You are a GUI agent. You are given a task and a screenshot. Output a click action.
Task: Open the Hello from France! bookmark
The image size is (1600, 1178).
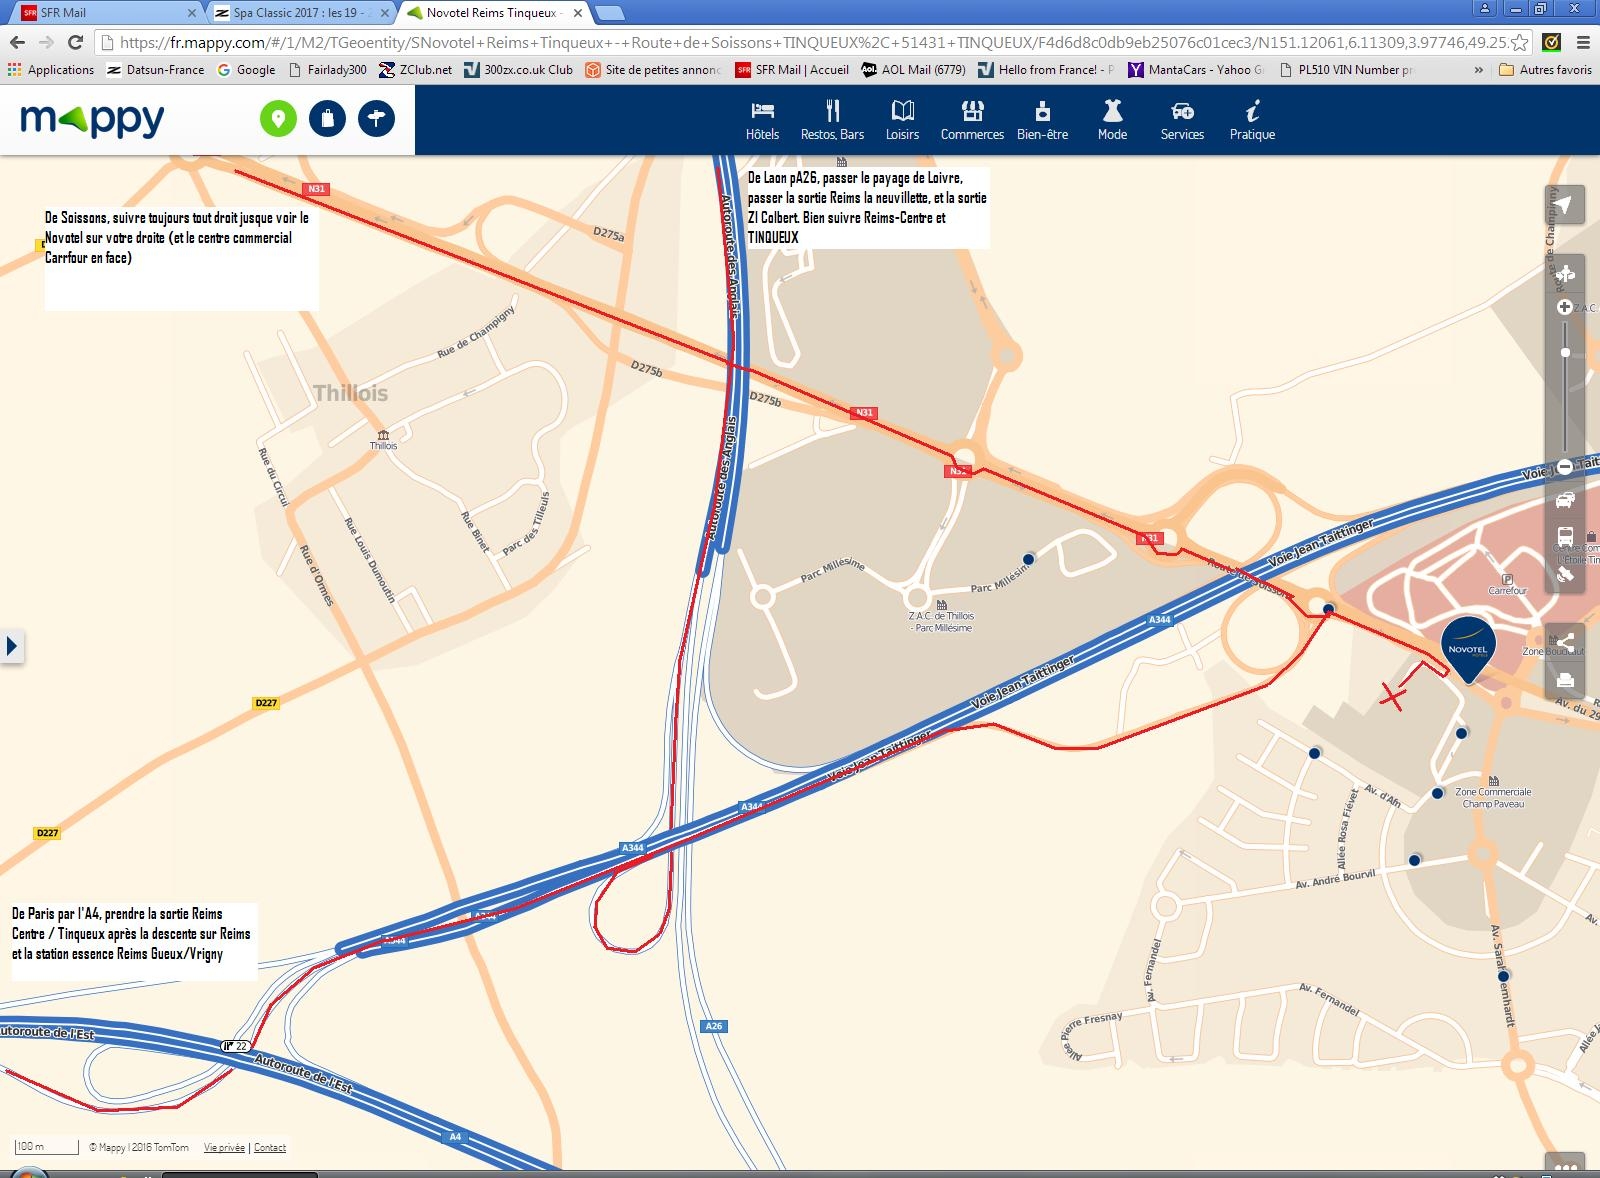click(1046, 70)
